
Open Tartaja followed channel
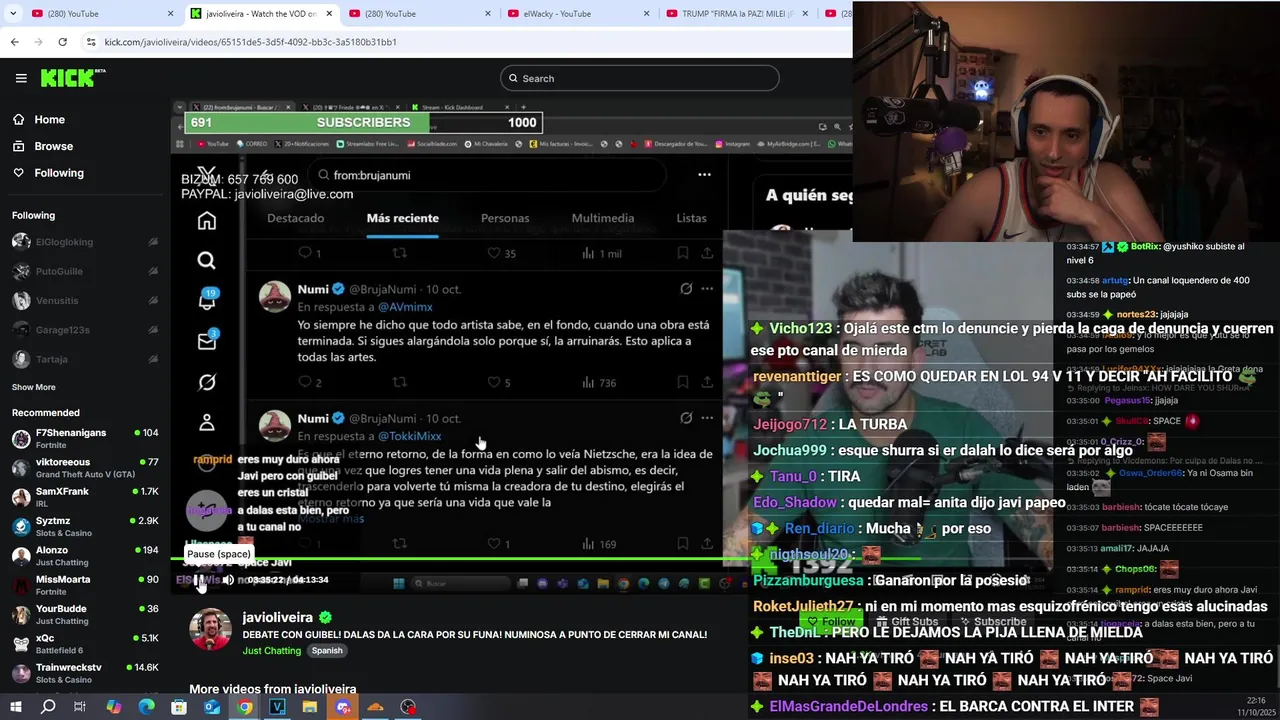point(85,359)
